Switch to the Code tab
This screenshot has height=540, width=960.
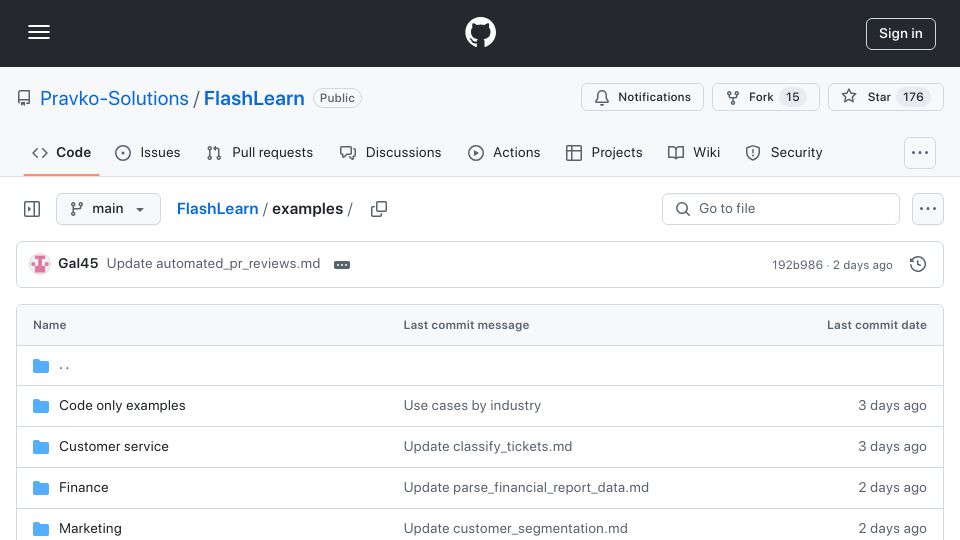61,152
